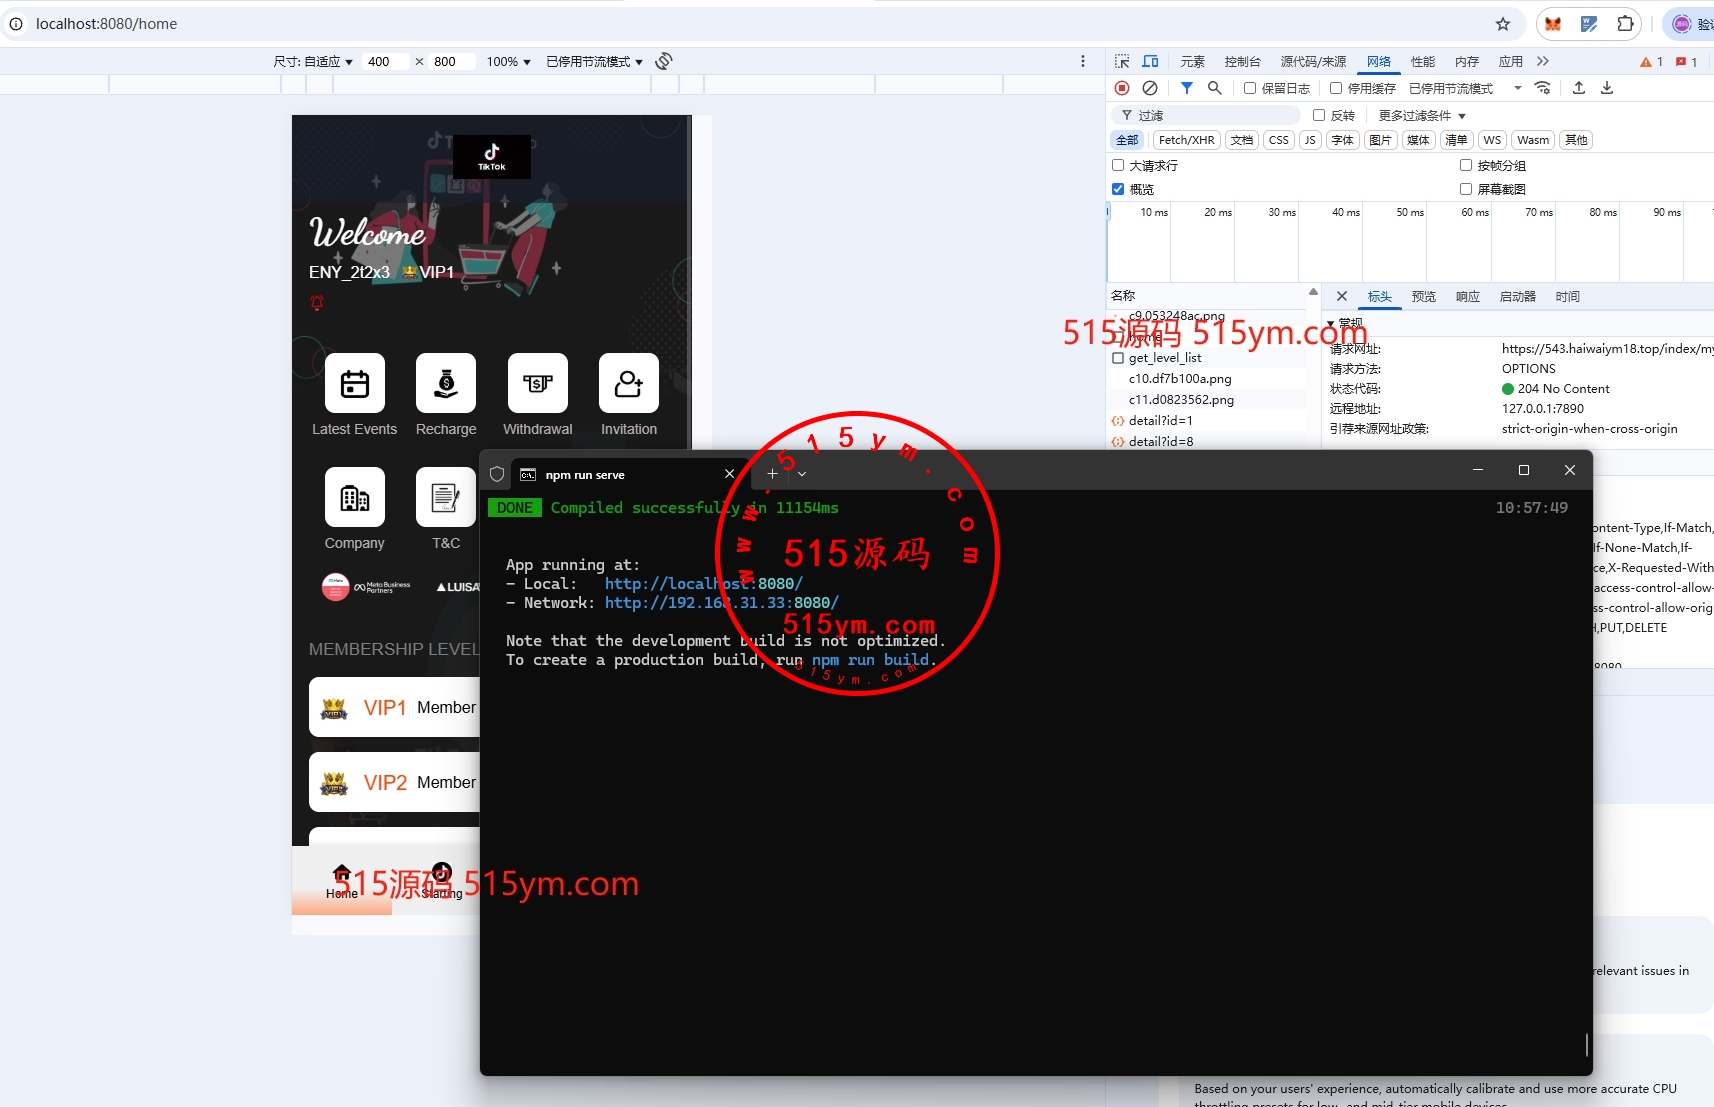Check the 停用缓存 checkbox
The image size is (1714, 1107).
[x=1336, y=88]
